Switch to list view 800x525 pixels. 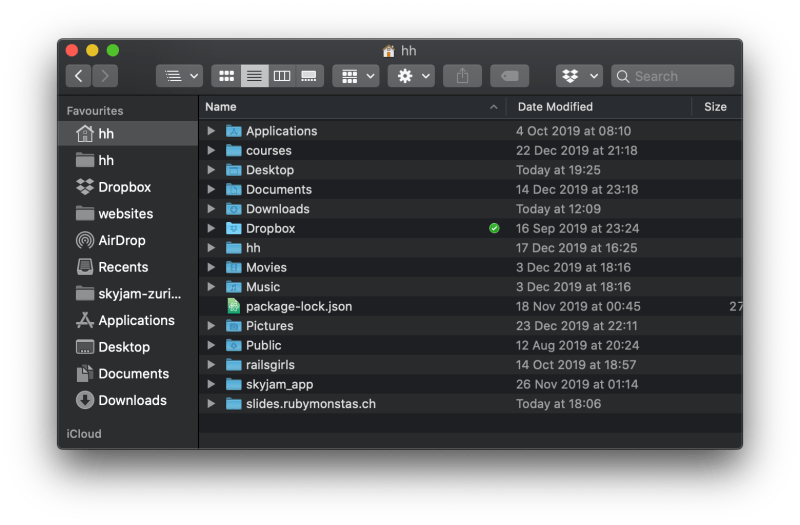click(x=255, y=76)
